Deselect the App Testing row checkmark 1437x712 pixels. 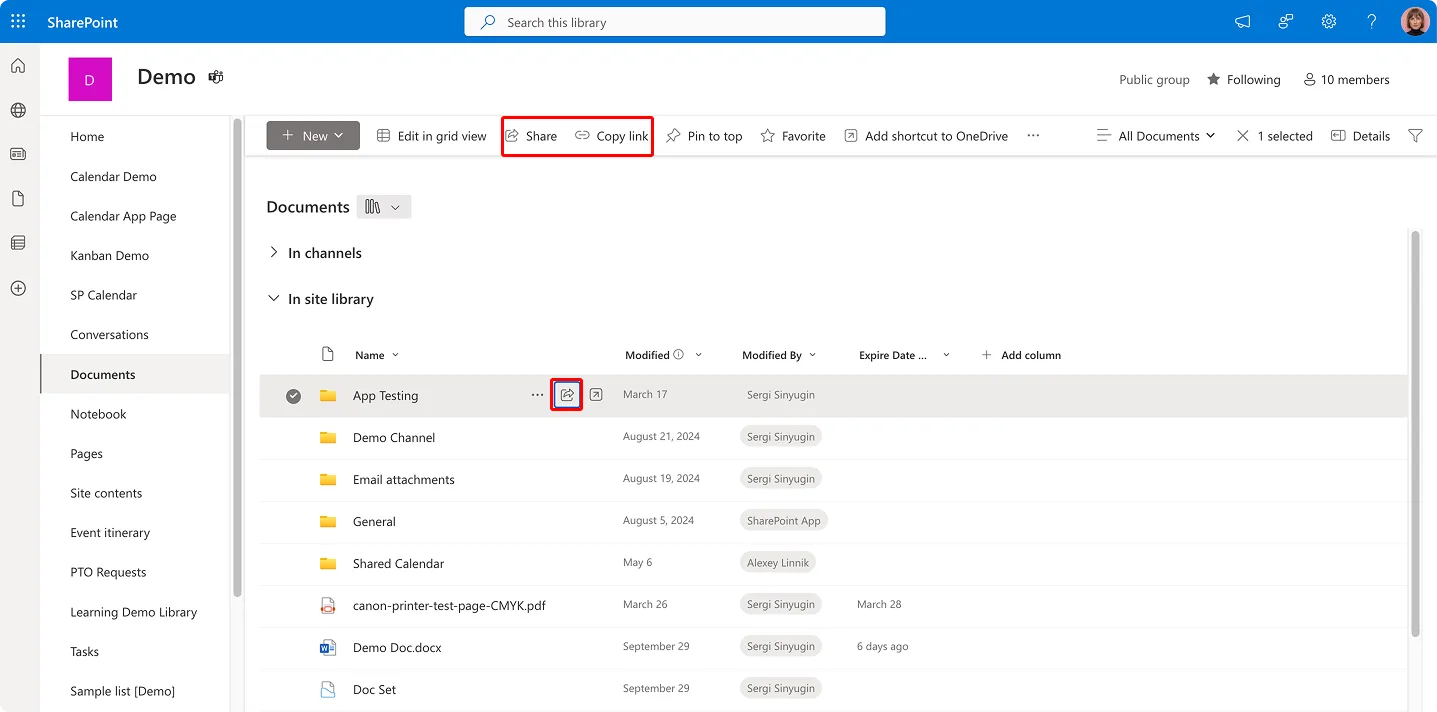coord(293,395)
